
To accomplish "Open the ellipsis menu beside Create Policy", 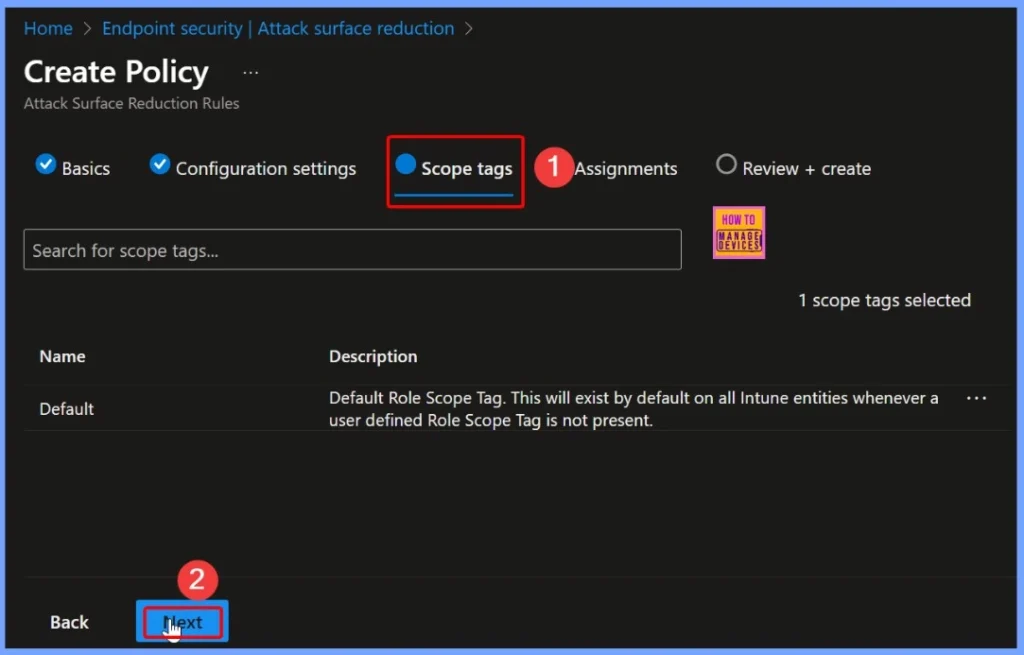I will tap(250, 73).
